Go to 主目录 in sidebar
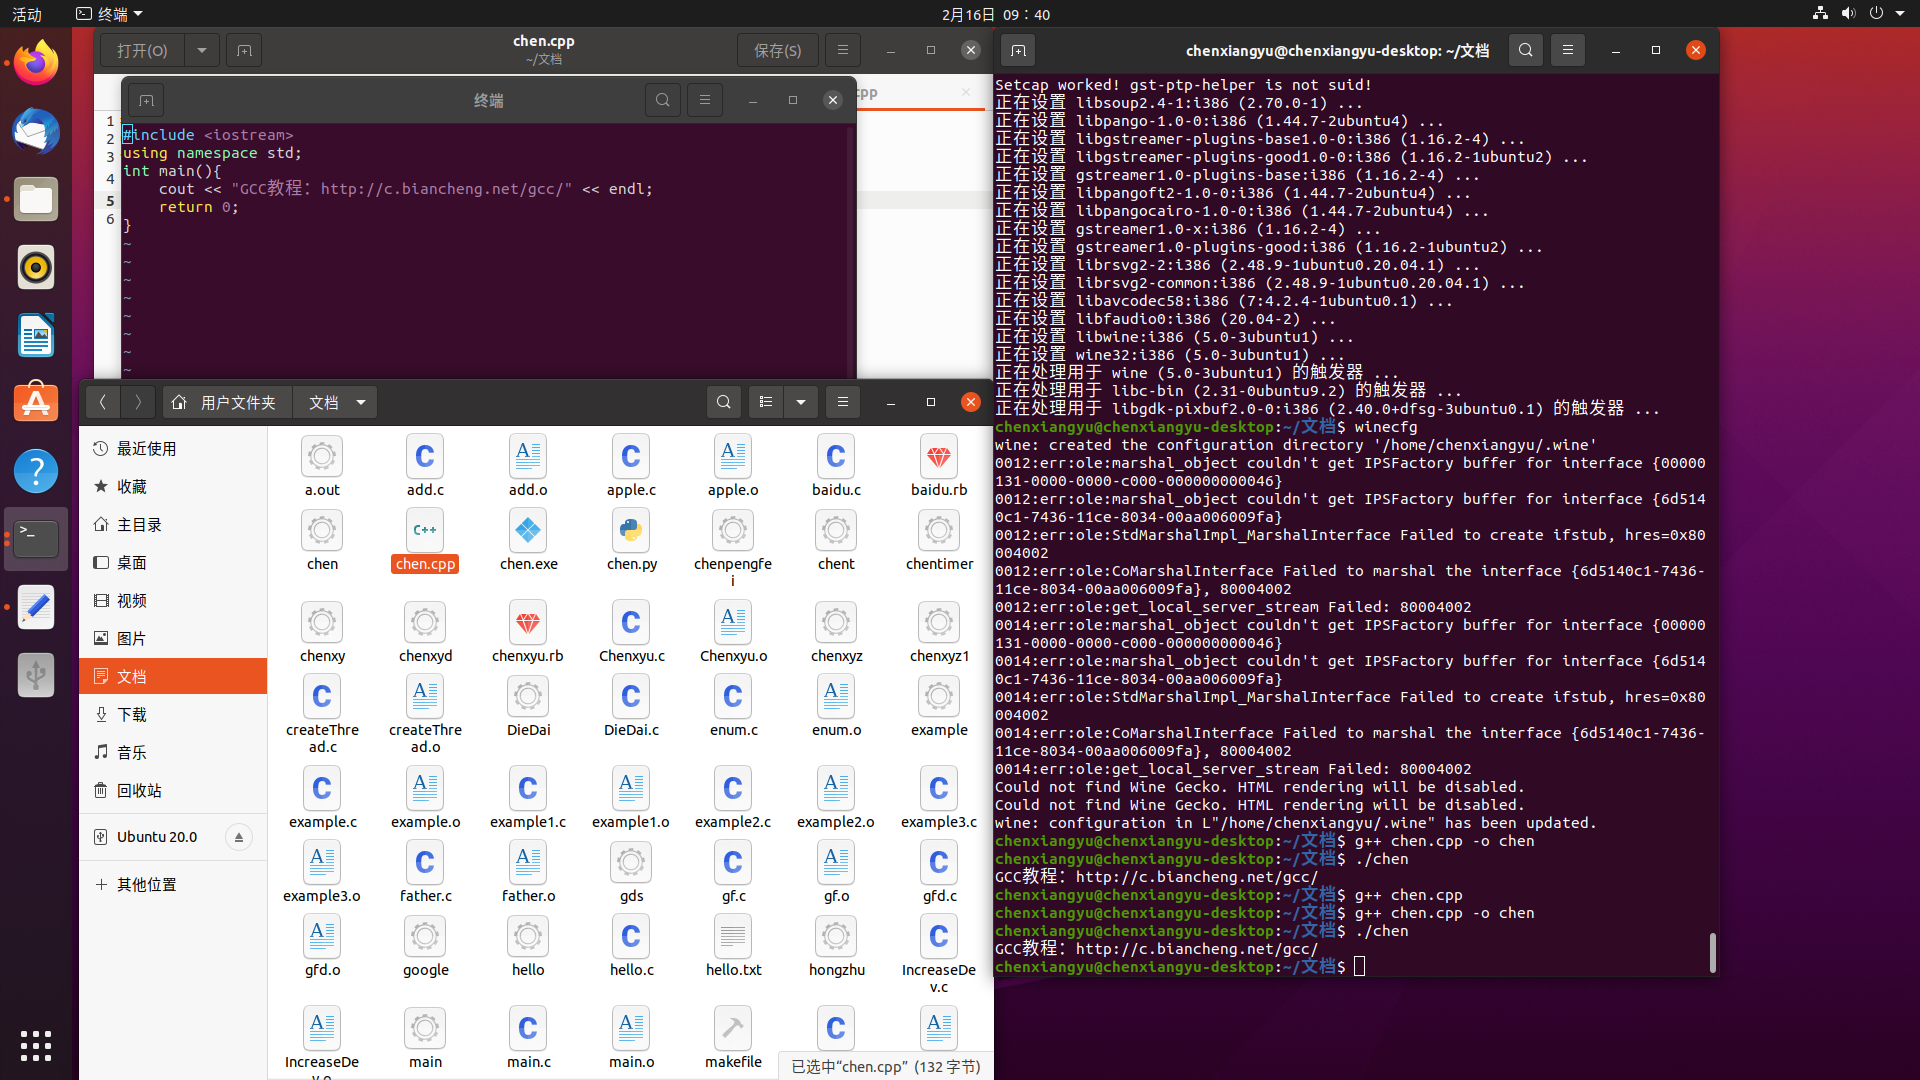1920x1080 pixels. tap(173, 524)
